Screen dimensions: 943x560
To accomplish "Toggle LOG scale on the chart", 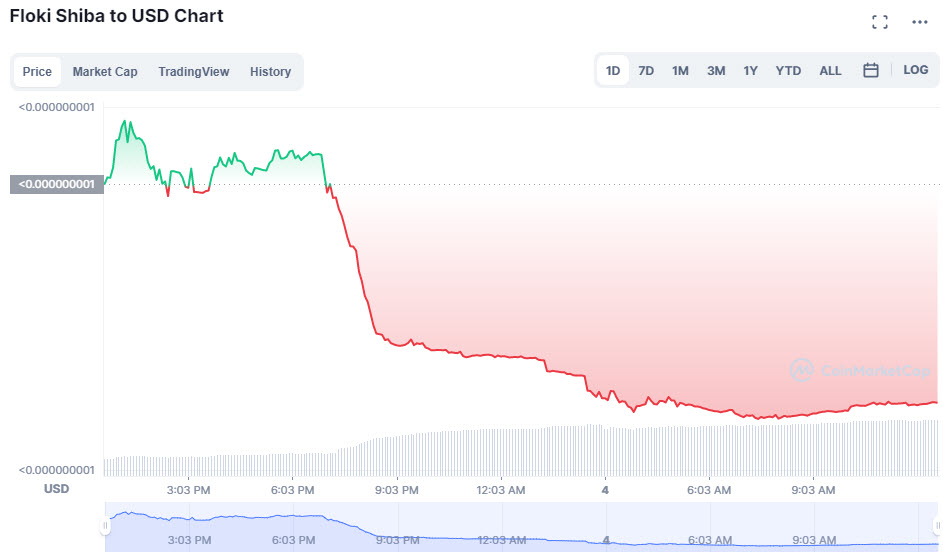I will click(x=916, y=70).
